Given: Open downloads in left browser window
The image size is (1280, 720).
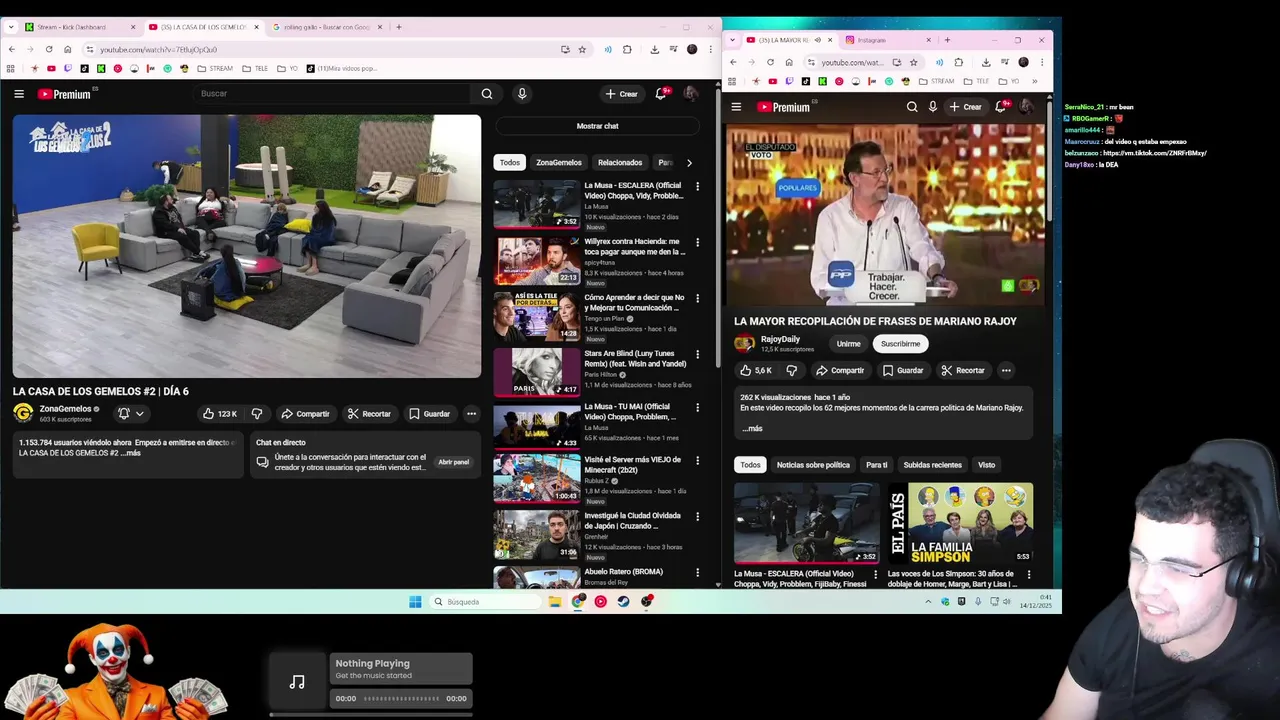Looking at the screenshot, I should click(x=654, y=49).
